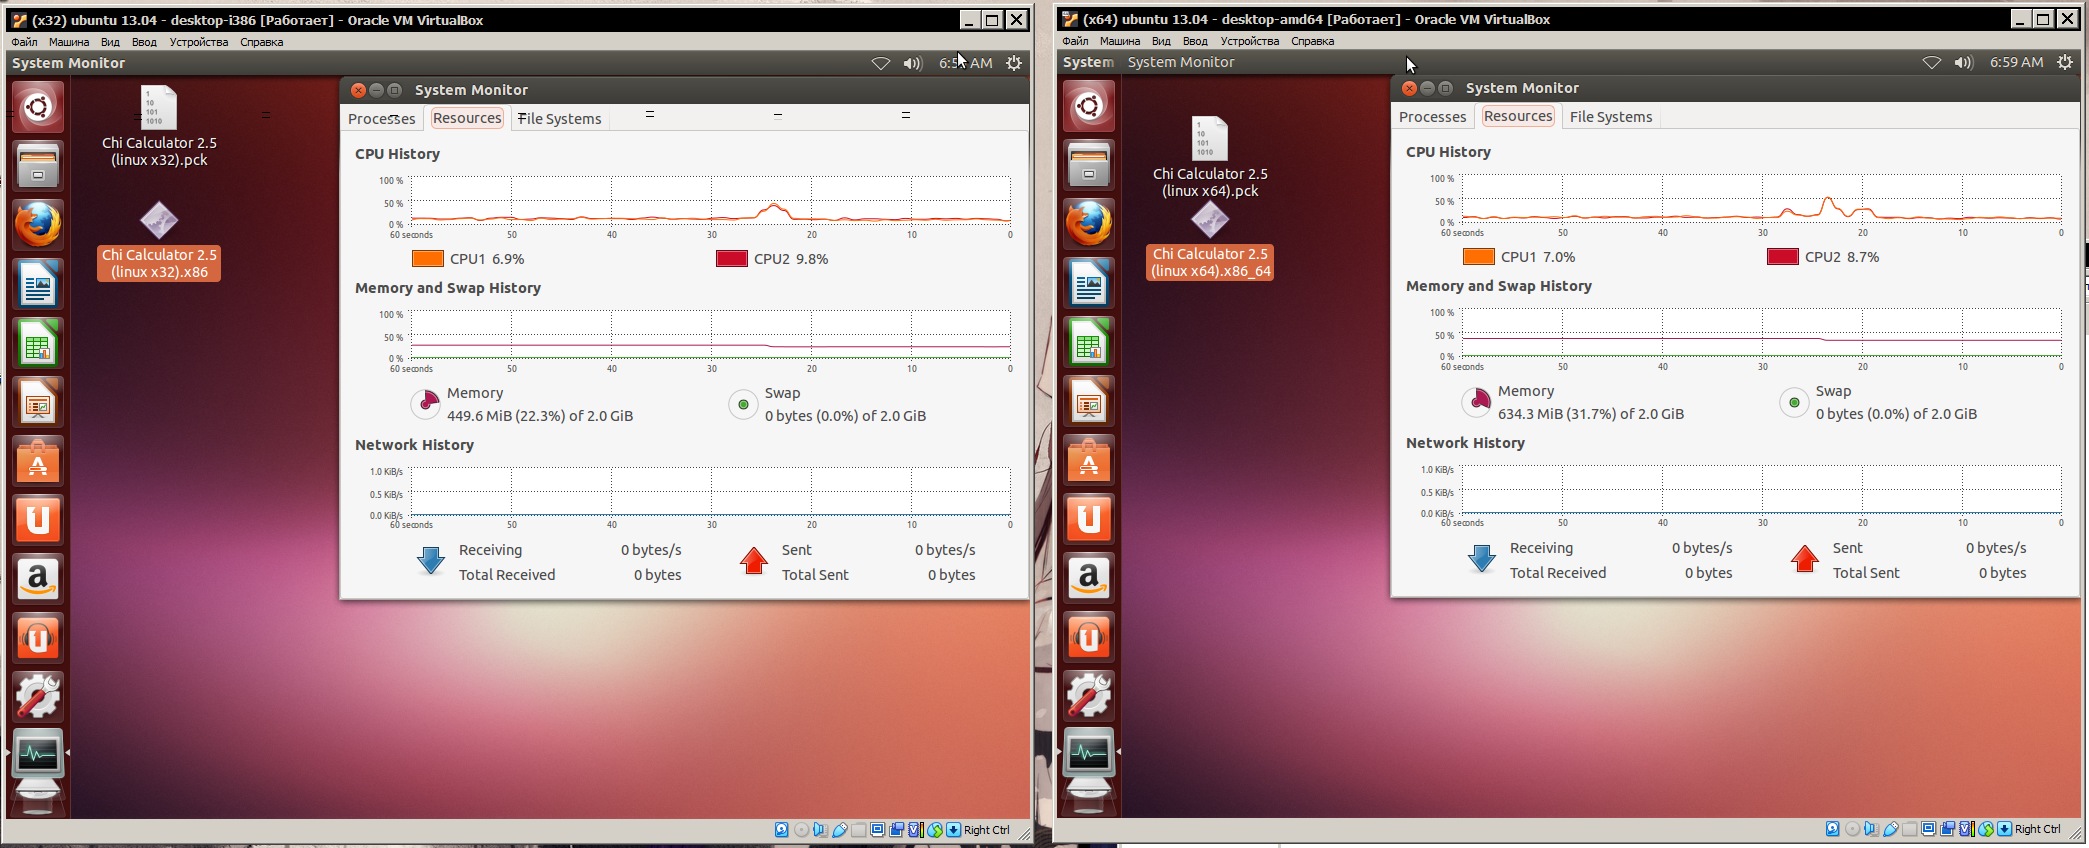The image size is (2089, 848).
Task: Open Вид menu in x64 VirtualBox window
Action: 1161,41
